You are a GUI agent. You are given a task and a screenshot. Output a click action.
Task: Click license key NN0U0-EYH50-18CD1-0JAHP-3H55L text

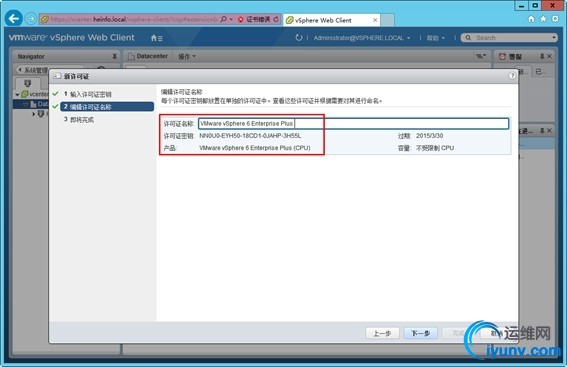pos(250,136)
